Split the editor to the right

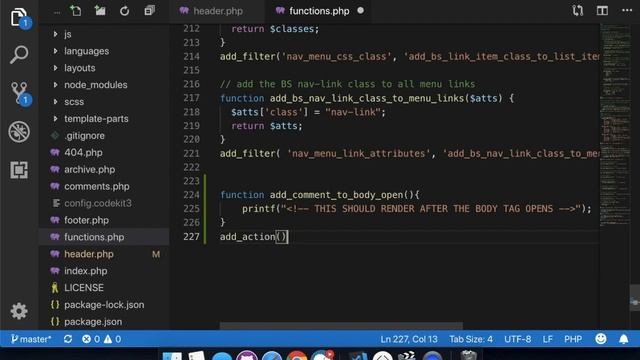pyautogui.click(x=602, y=11)
